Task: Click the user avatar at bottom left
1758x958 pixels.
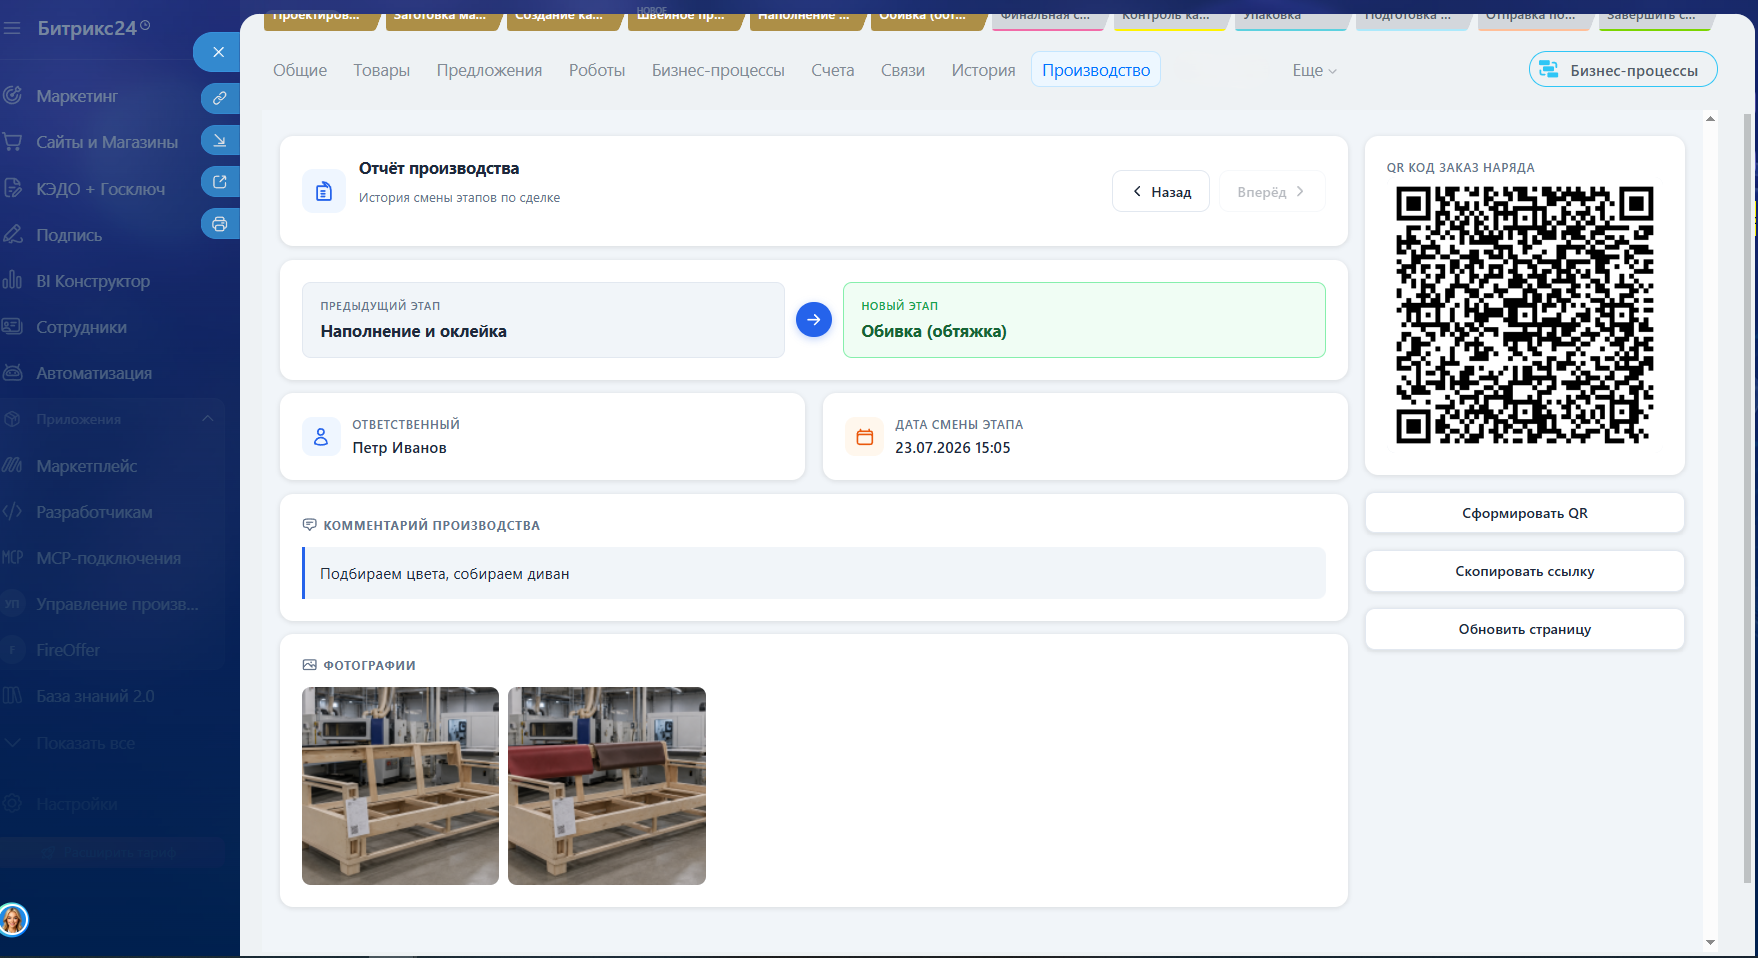Action: (x=14, y=919)
